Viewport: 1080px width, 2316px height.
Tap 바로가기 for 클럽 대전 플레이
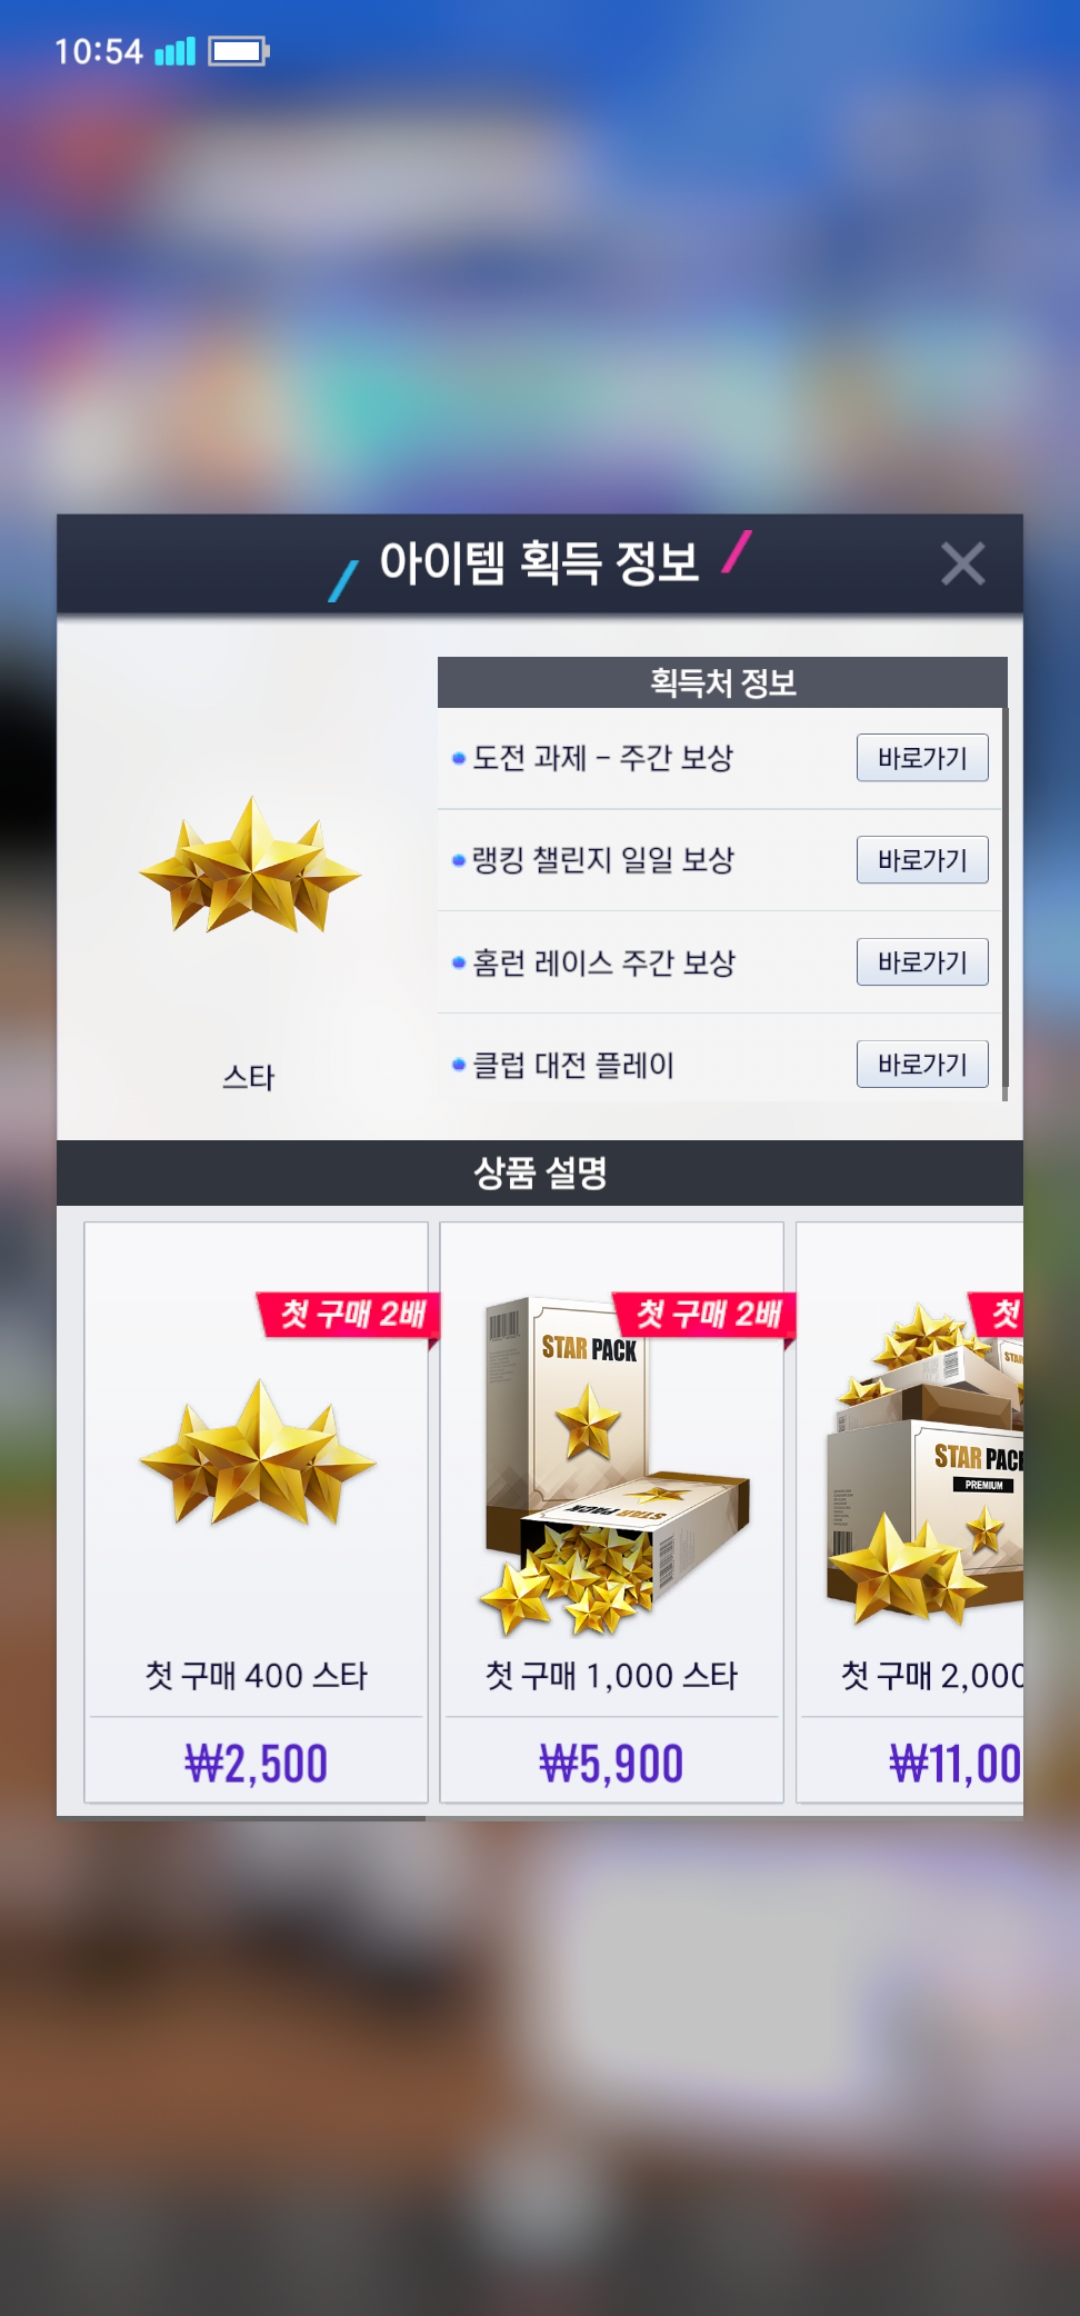pyautogui.click(x=922, y=1064)
